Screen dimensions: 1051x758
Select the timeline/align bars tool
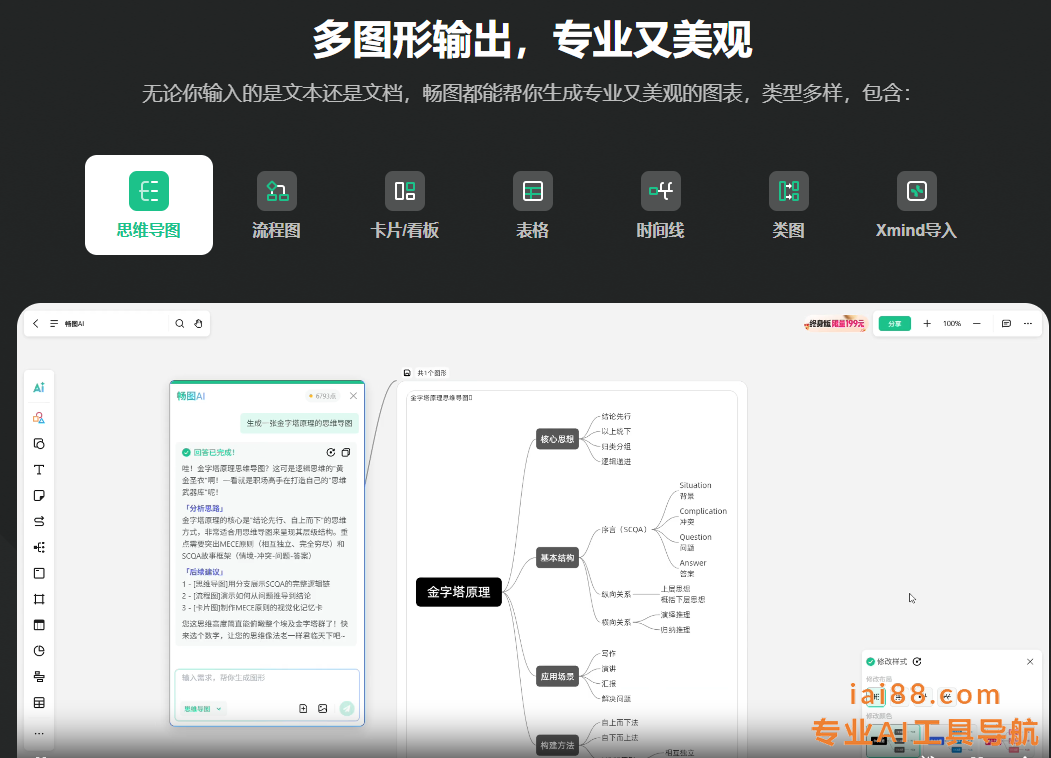coord(39,677)
